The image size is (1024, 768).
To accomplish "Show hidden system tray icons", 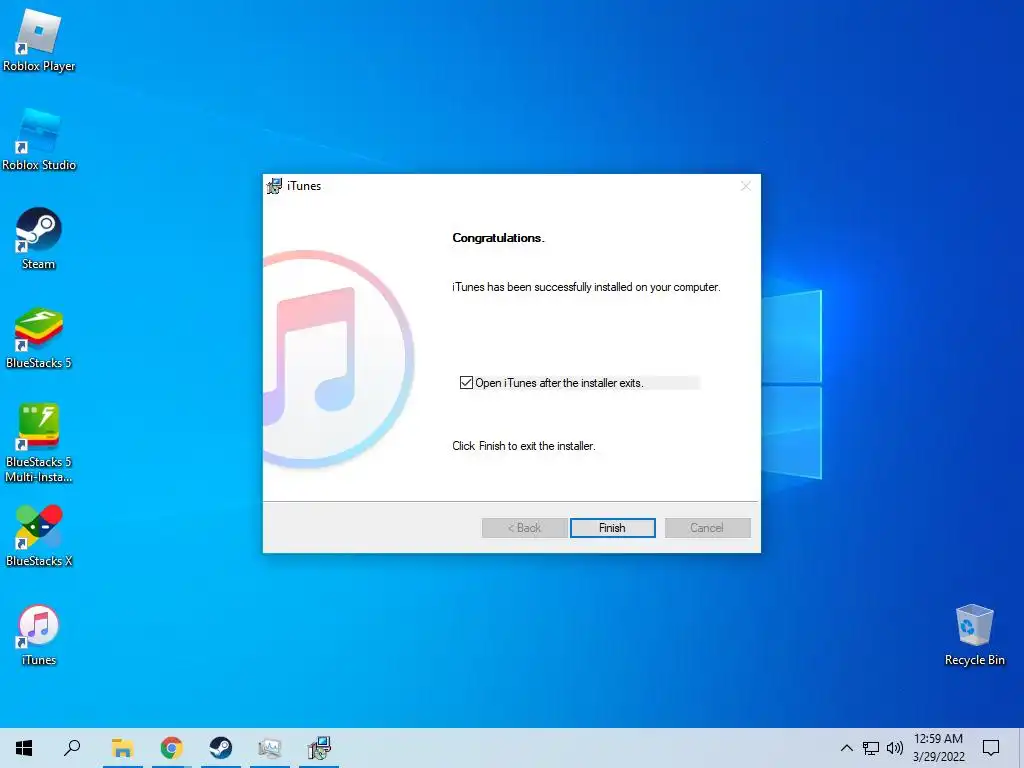I will click(x=846, y=748).
